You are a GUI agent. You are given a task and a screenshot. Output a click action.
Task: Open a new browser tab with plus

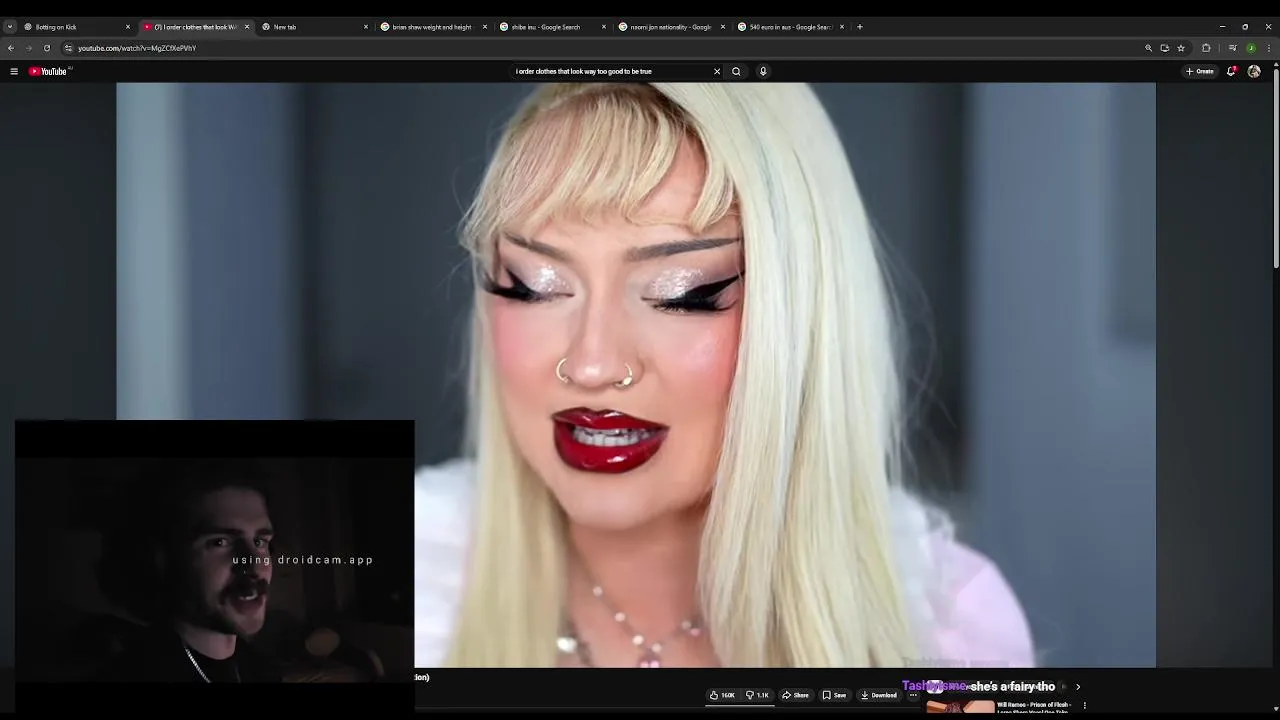(x=860, y=27)
